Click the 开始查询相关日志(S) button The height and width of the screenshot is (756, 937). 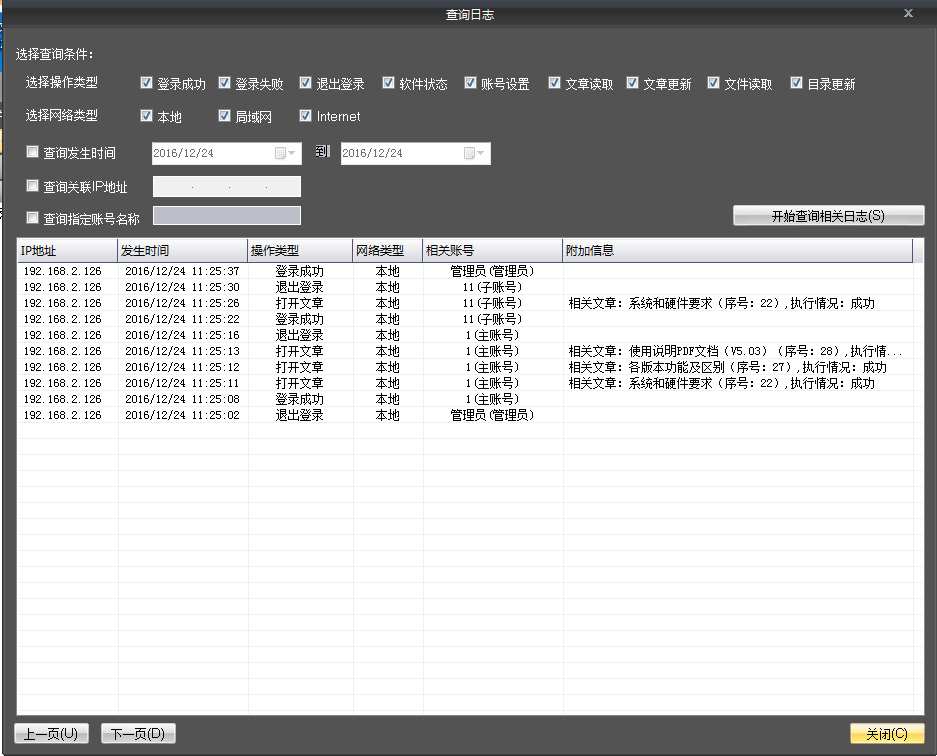[x=828, y=216]
